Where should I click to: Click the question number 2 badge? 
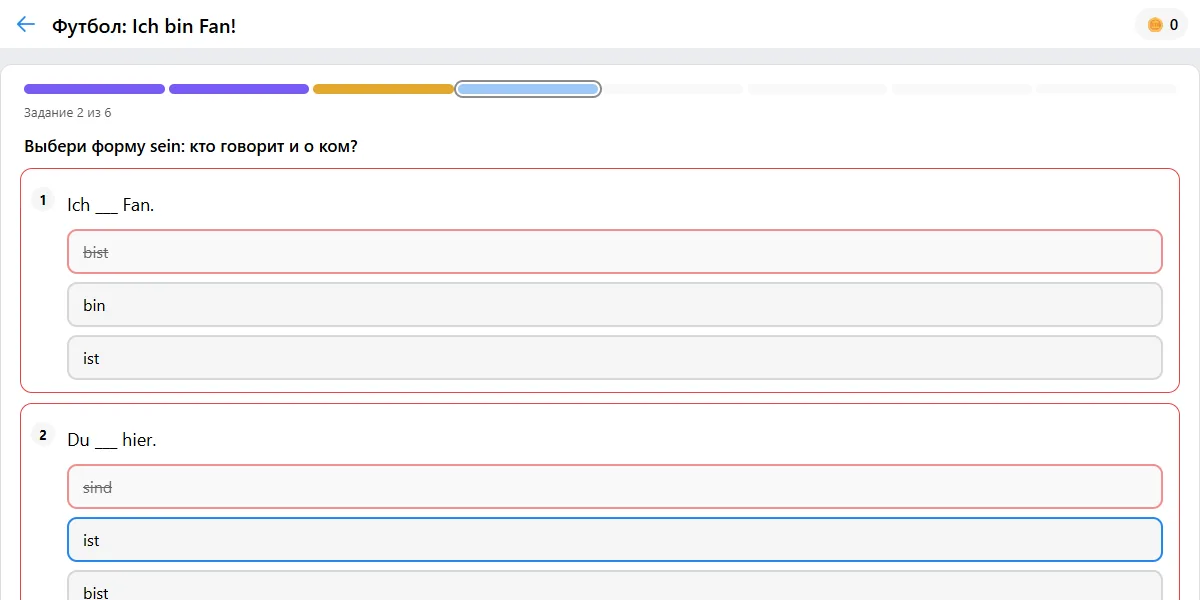click(42, 435)
